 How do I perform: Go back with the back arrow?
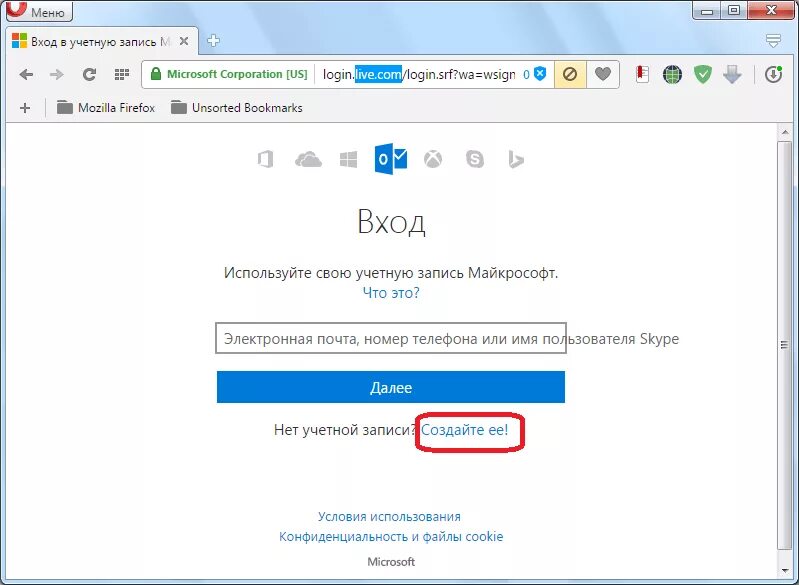26,75
